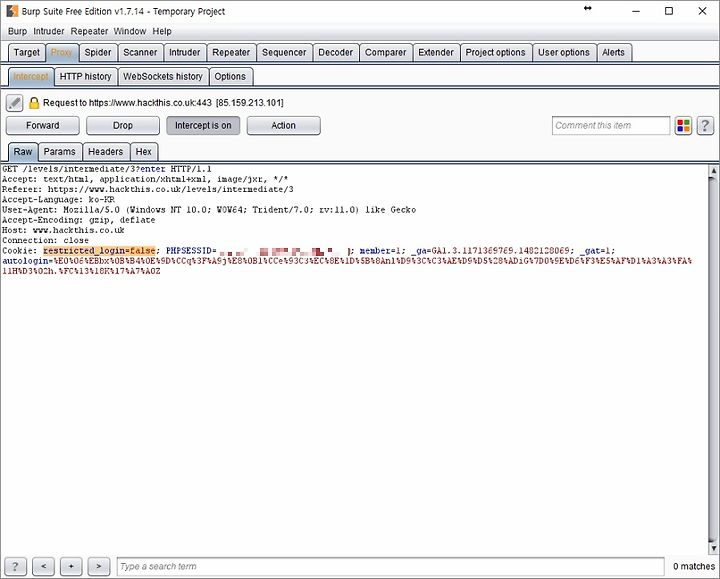The image size is (720, 579).
Task: Click the Host: www.hackthis.co.uk line
Action: pos(63,230)
